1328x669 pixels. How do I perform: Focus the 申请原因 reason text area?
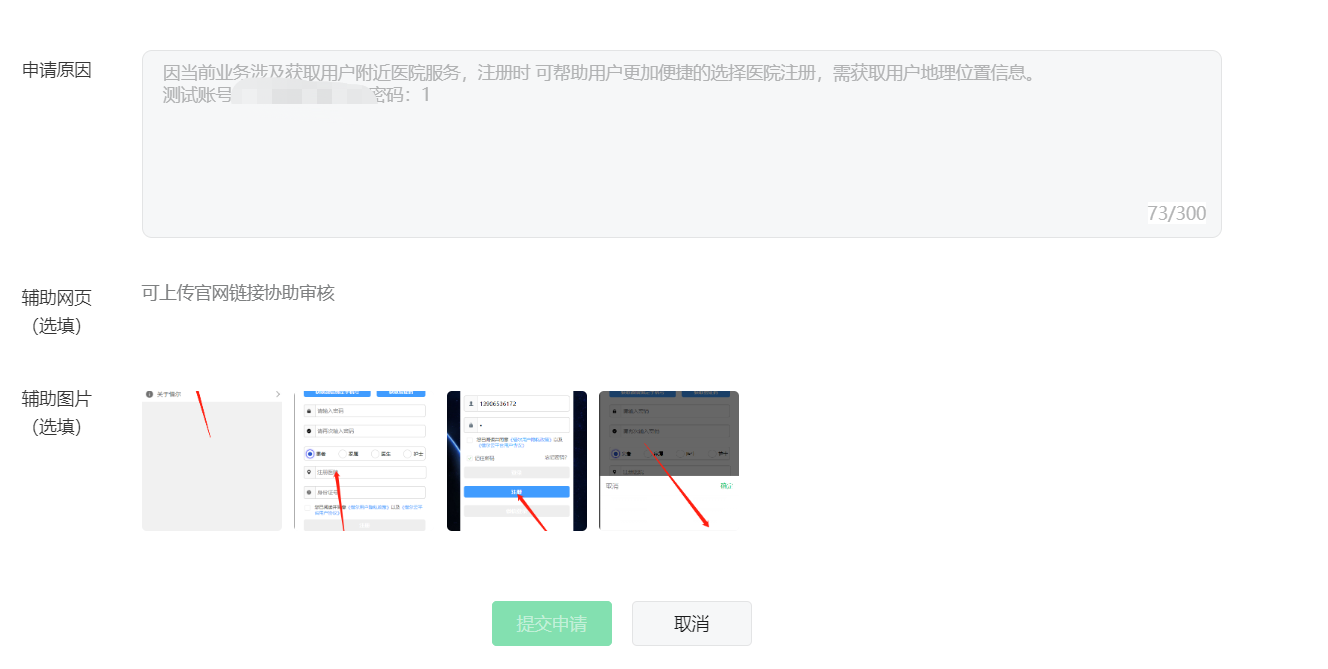681,144
